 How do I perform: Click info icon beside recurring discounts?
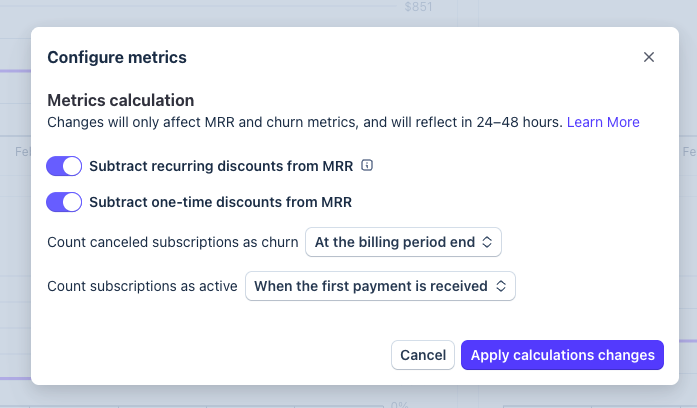point(367,165)
